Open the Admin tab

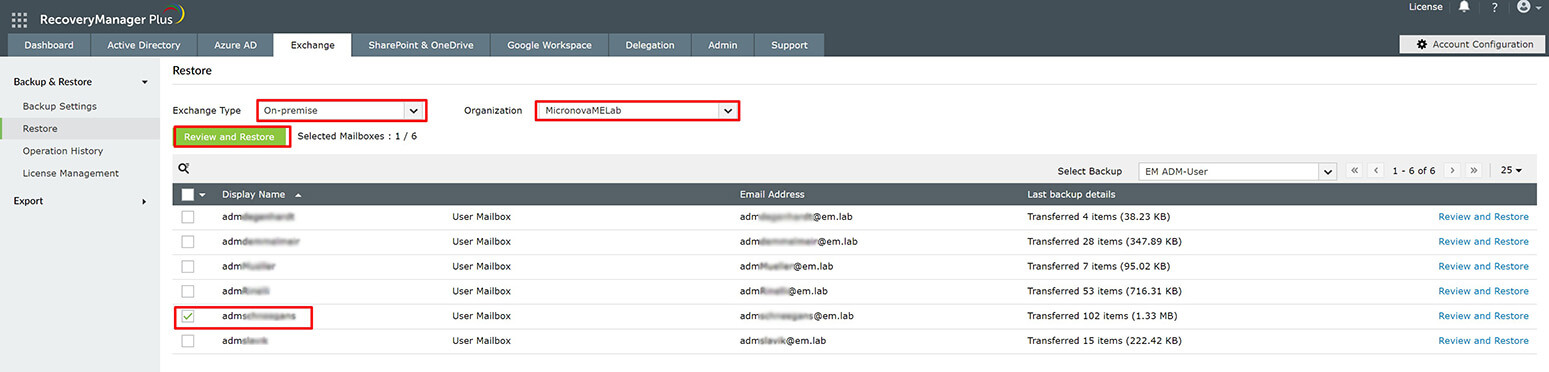click(723, 45)
